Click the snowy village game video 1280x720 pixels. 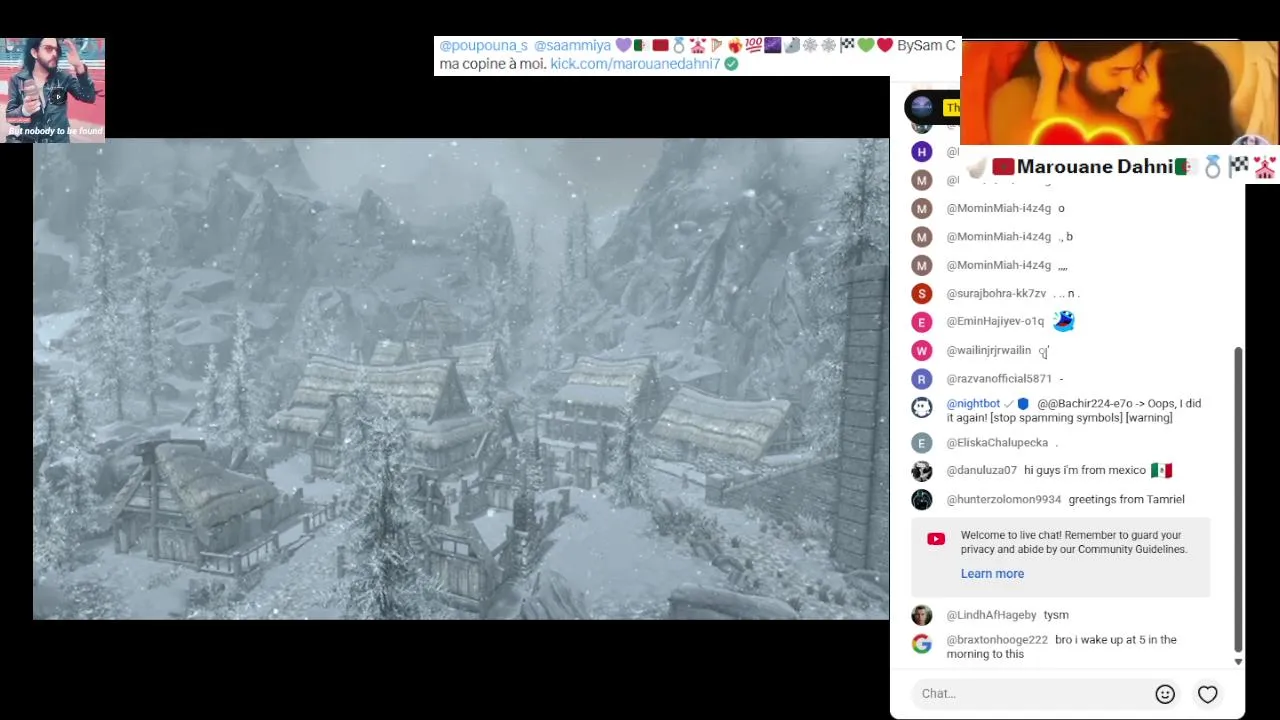pos(461,379)
